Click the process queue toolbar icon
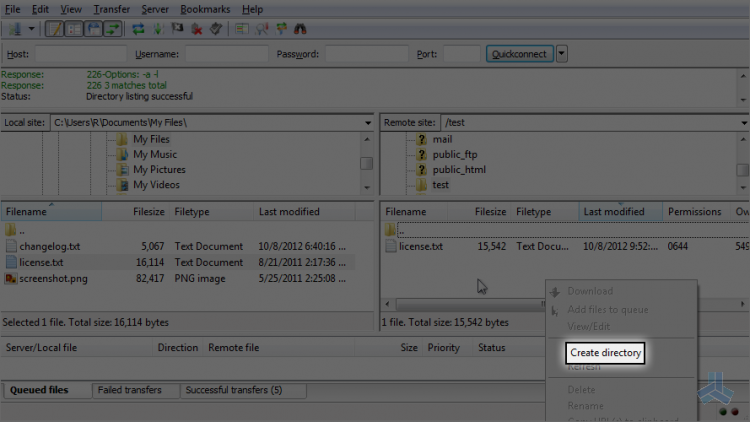This screenshot has width=750, height=422. click(x=158, y=29)
